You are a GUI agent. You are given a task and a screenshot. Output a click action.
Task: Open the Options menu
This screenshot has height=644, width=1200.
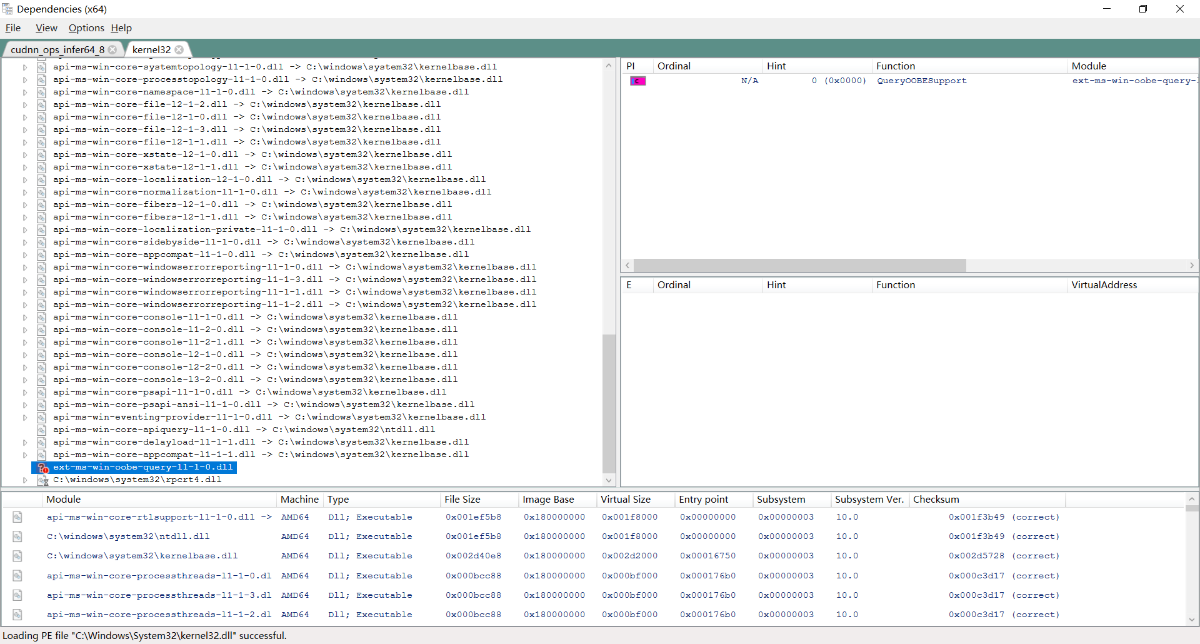pos(86,28)
